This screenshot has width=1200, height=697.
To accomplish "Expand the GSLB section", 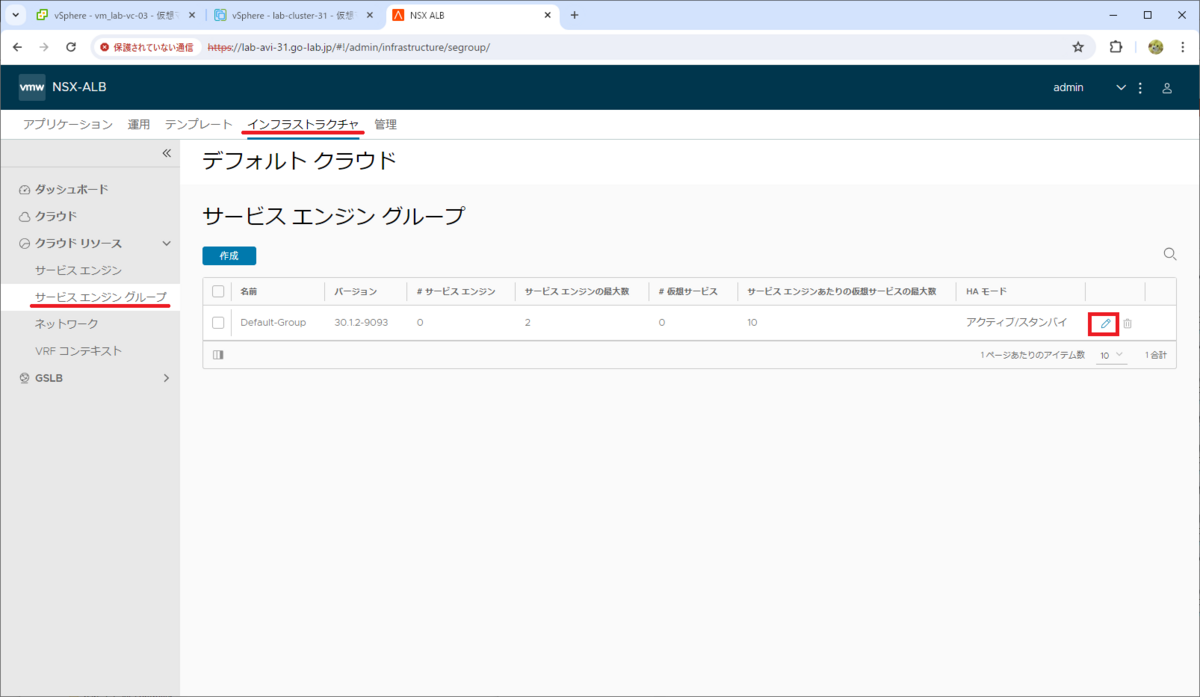I will coord(166,378).
